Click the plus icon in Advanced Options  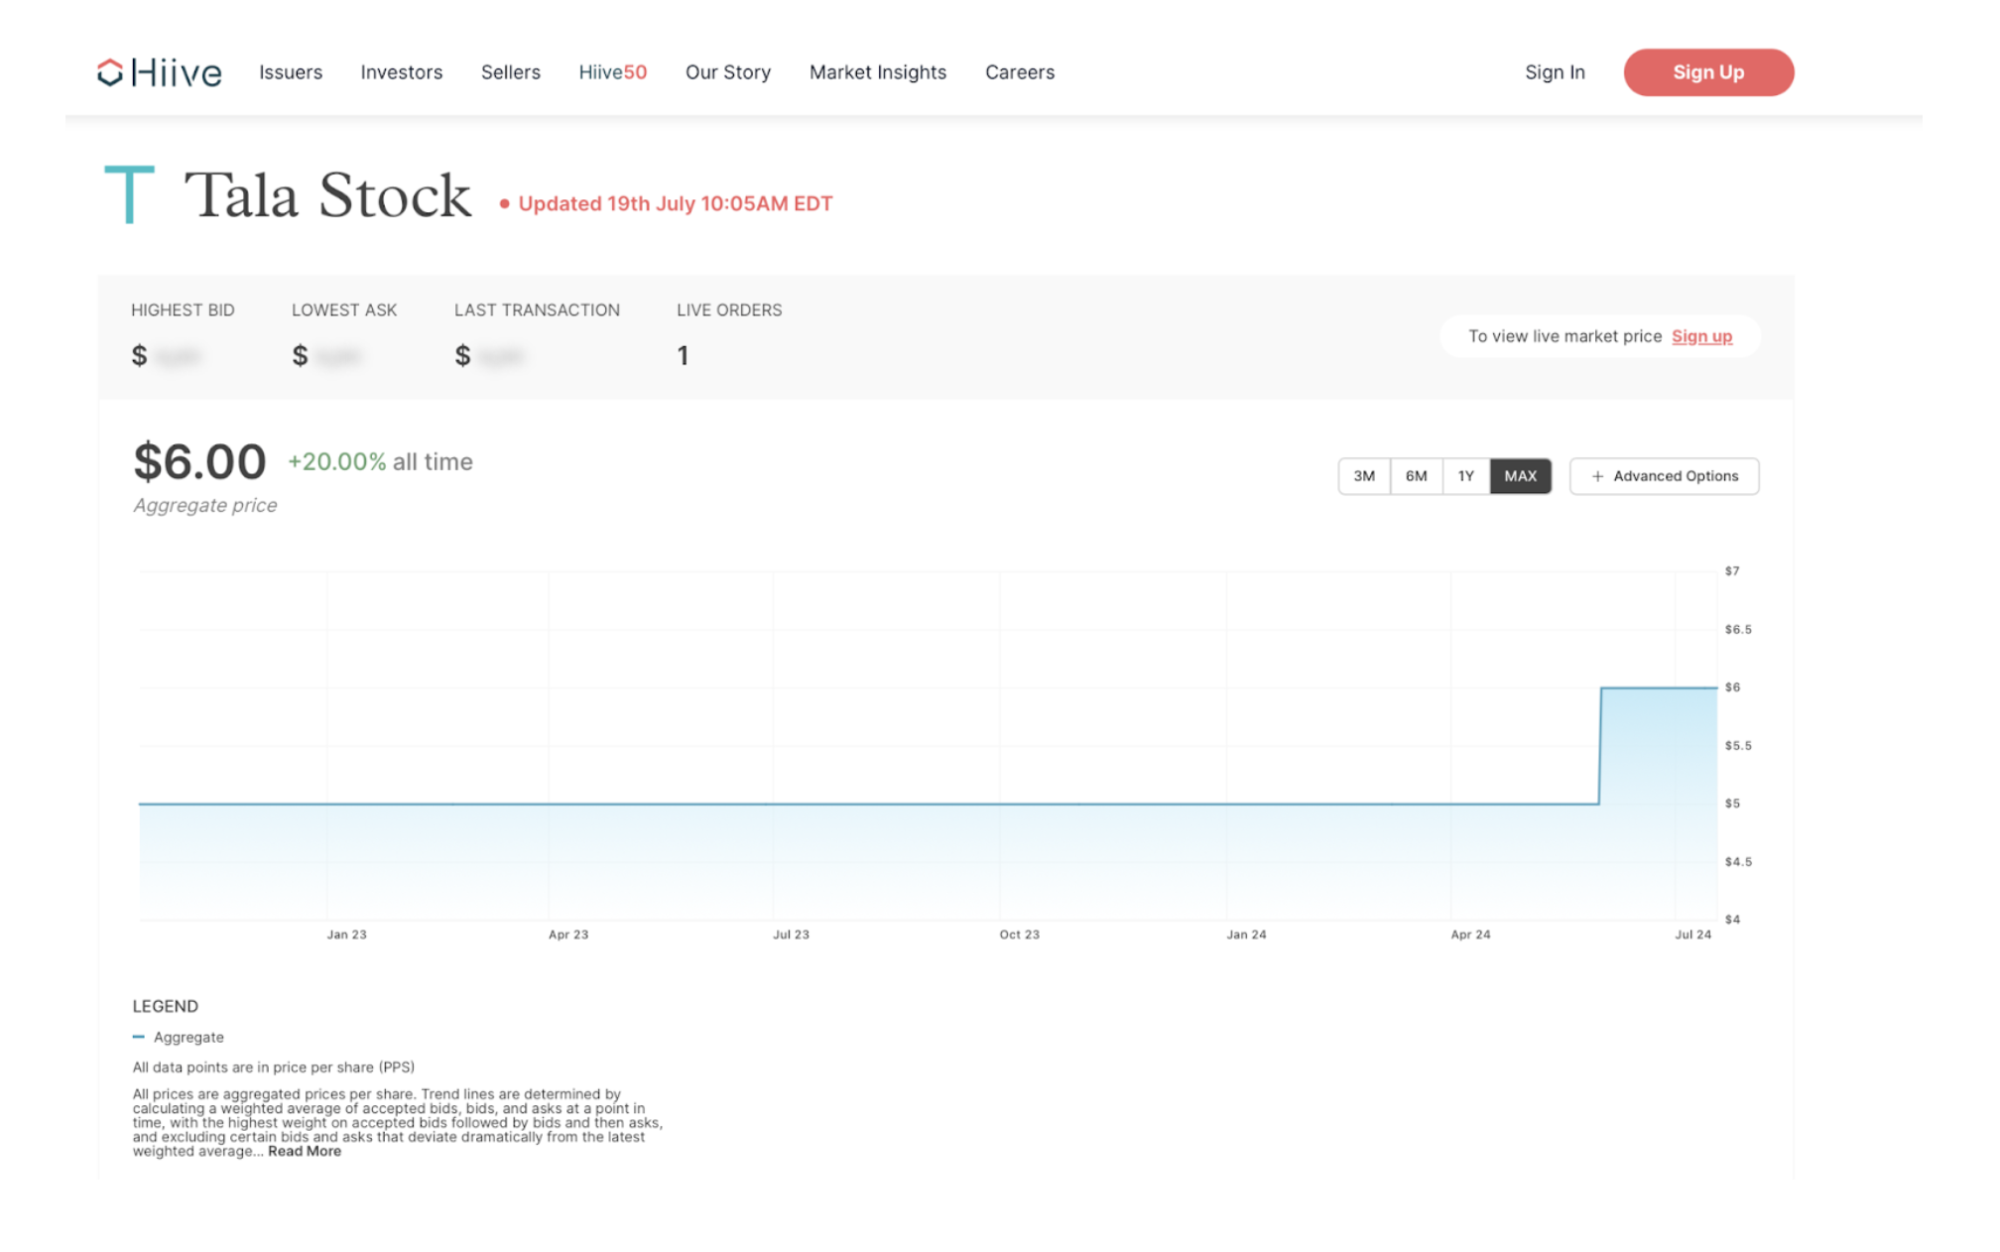tap(1597, 477)
